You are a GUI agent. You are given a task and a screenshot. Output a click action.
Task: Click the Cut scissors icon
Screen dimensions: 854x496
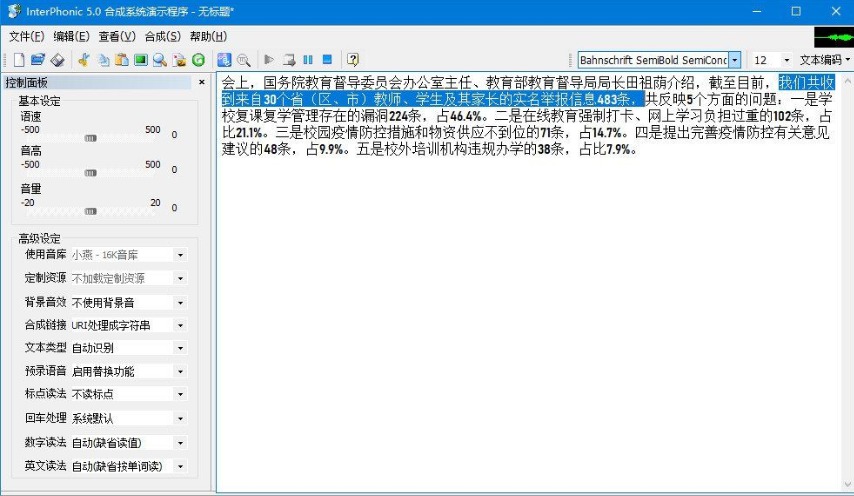coord(84,60)
